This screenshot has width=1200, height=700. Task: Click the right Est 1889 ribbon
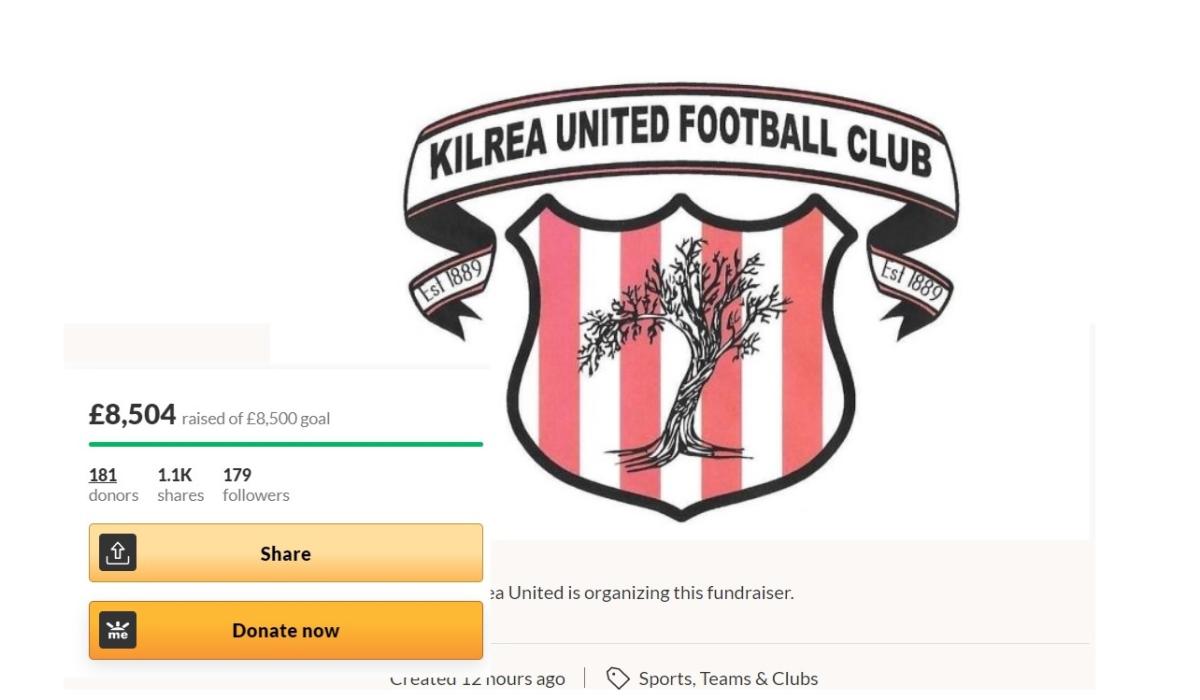(911, 278)
